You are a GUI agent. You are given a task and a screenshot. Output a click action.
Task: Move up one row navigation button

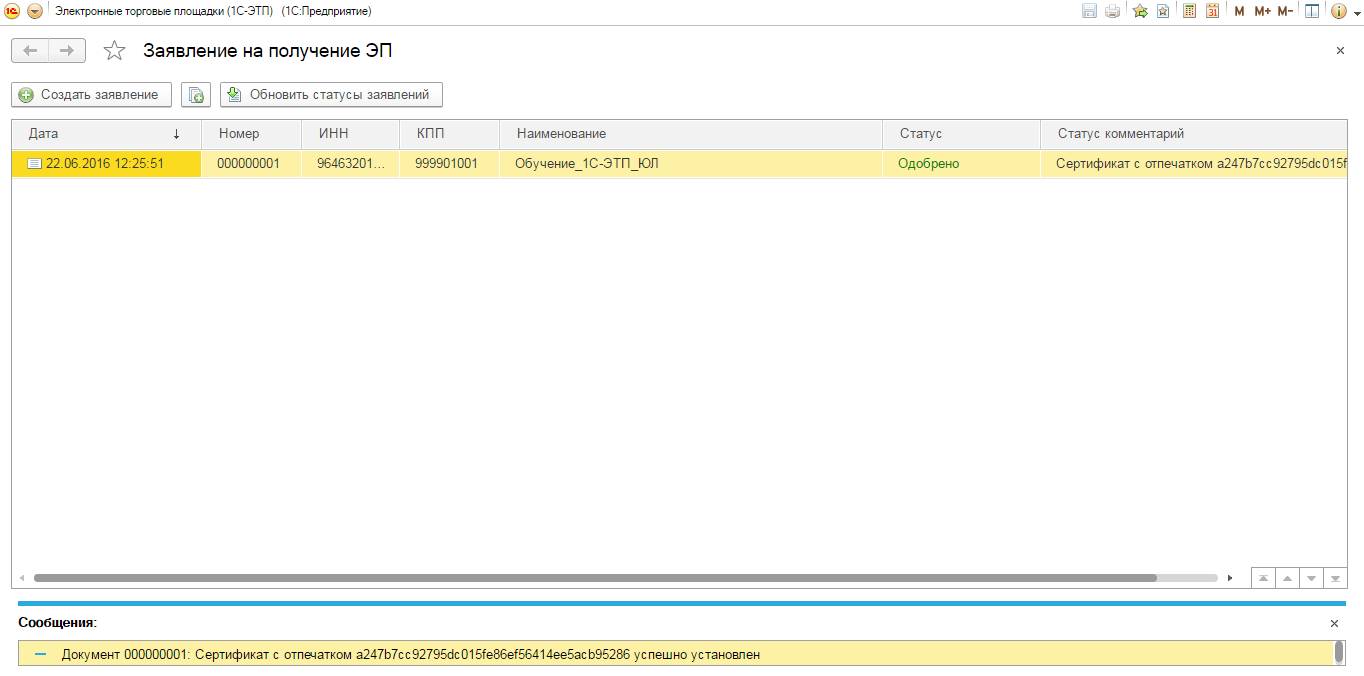[1288, 578]
